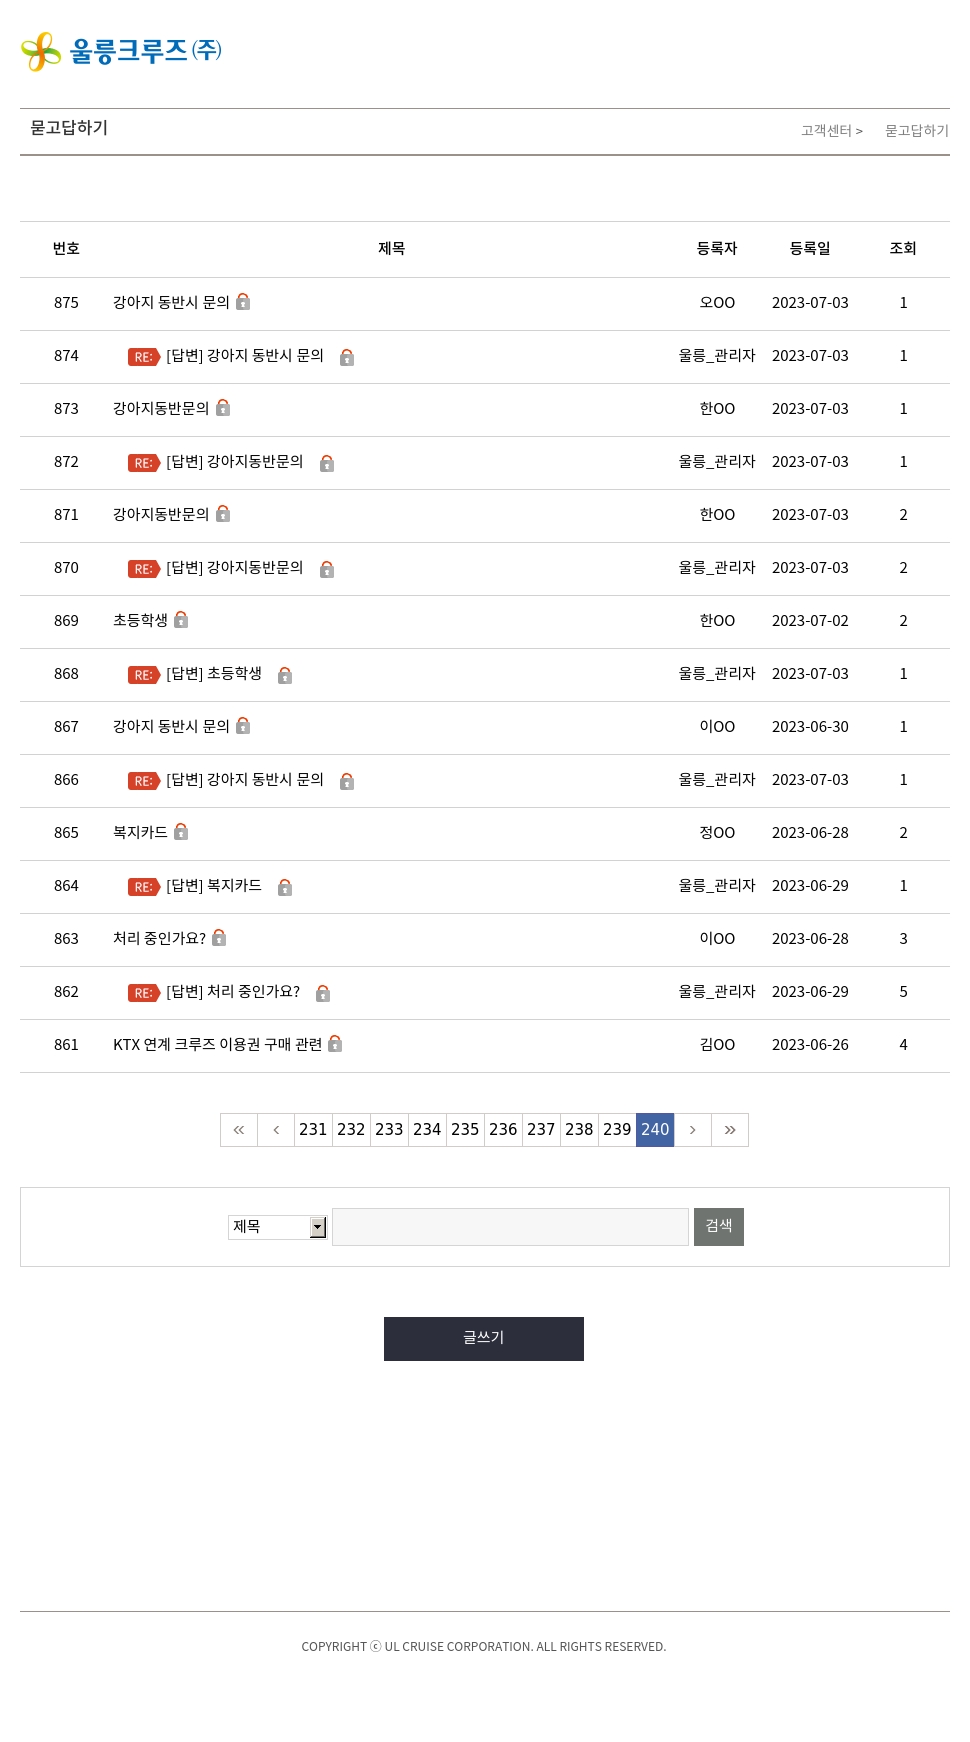The image size is (970, 1742).
Task: Go to the previous page set
Action: (276, 1130)
